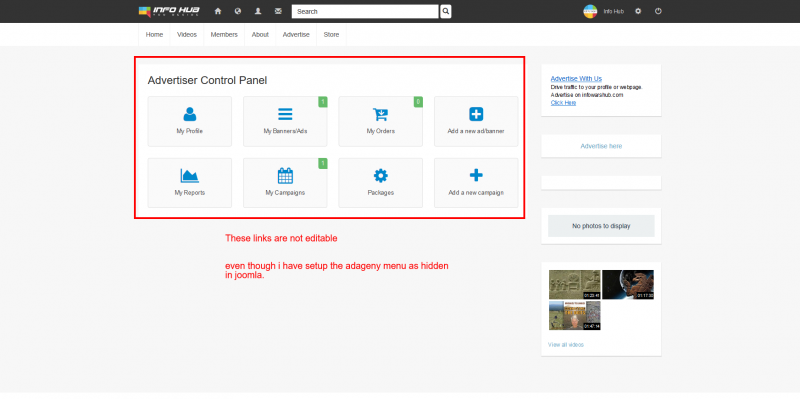The image size is (800, 399).
Task: Click Add a new ad/banner icon
Action: point(476,114)
